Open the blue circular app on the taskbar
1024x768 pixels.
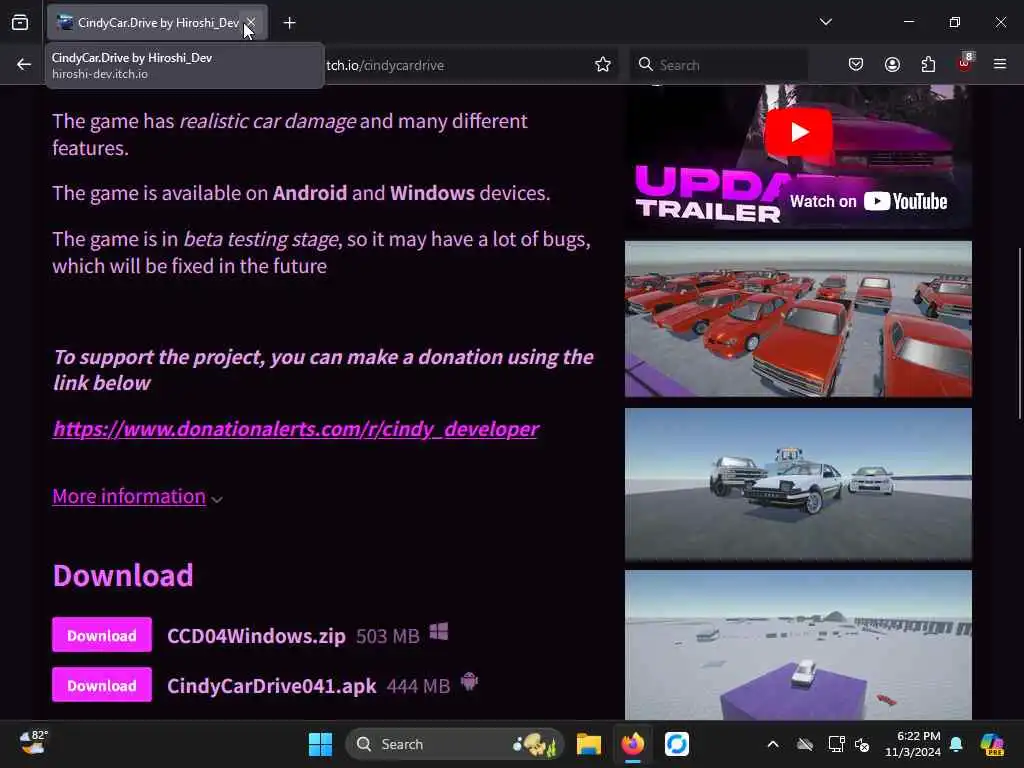pyautogui.click(x=677, y=744)
